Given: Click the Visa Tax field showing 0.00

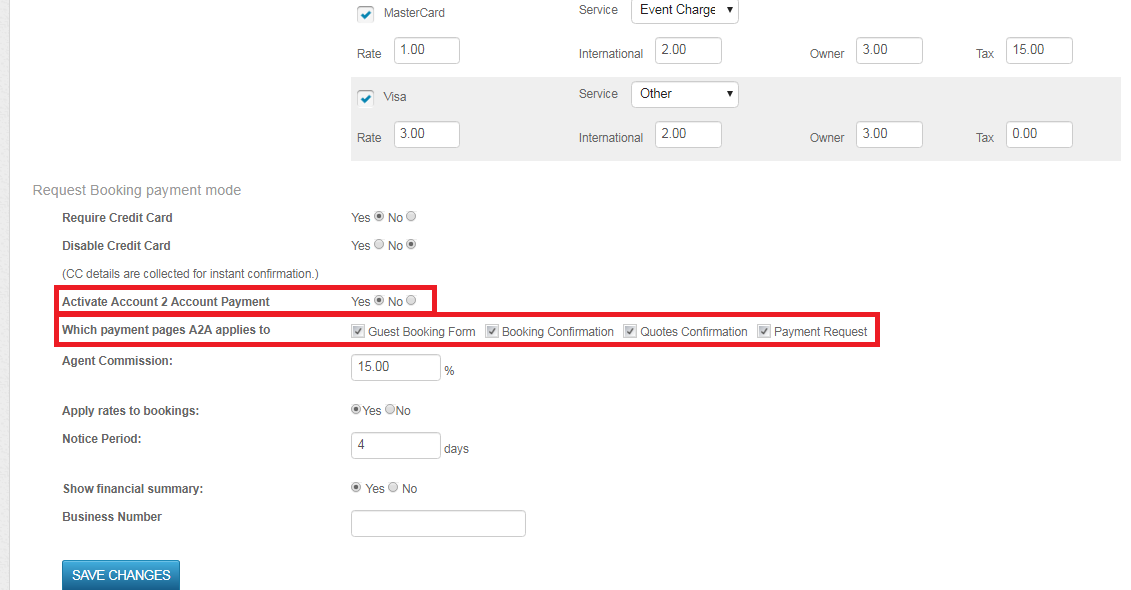Looking at the screenshot, I should tap(1039, 134).
